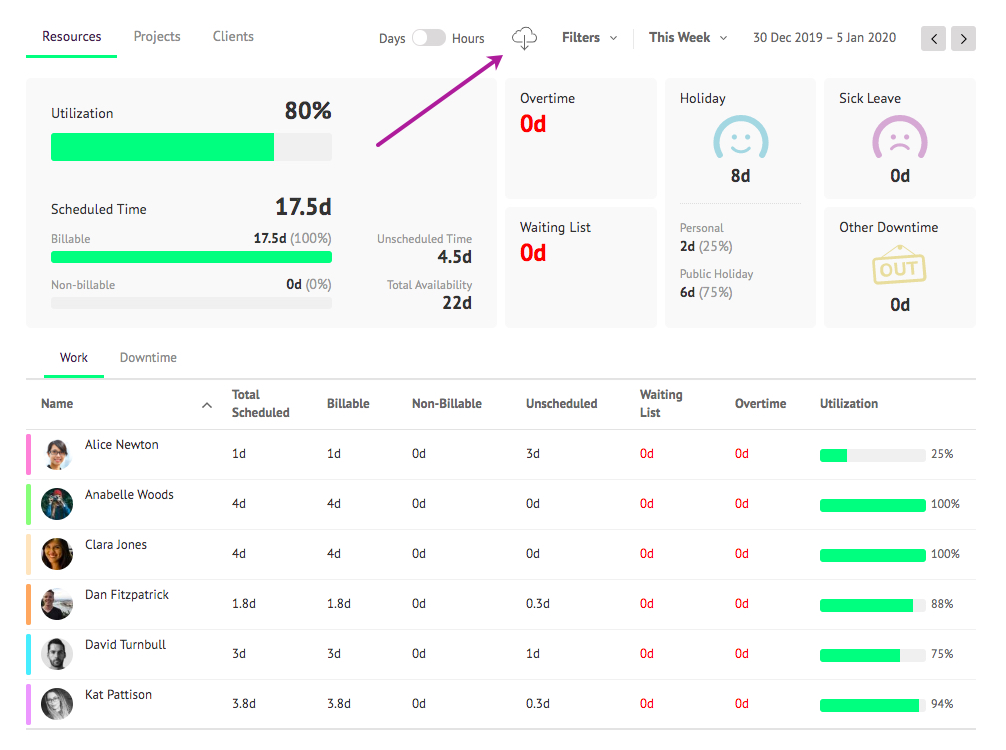Toggle sorting on the Name column chevron
The image size is (1006, 750).
(207, 407)
